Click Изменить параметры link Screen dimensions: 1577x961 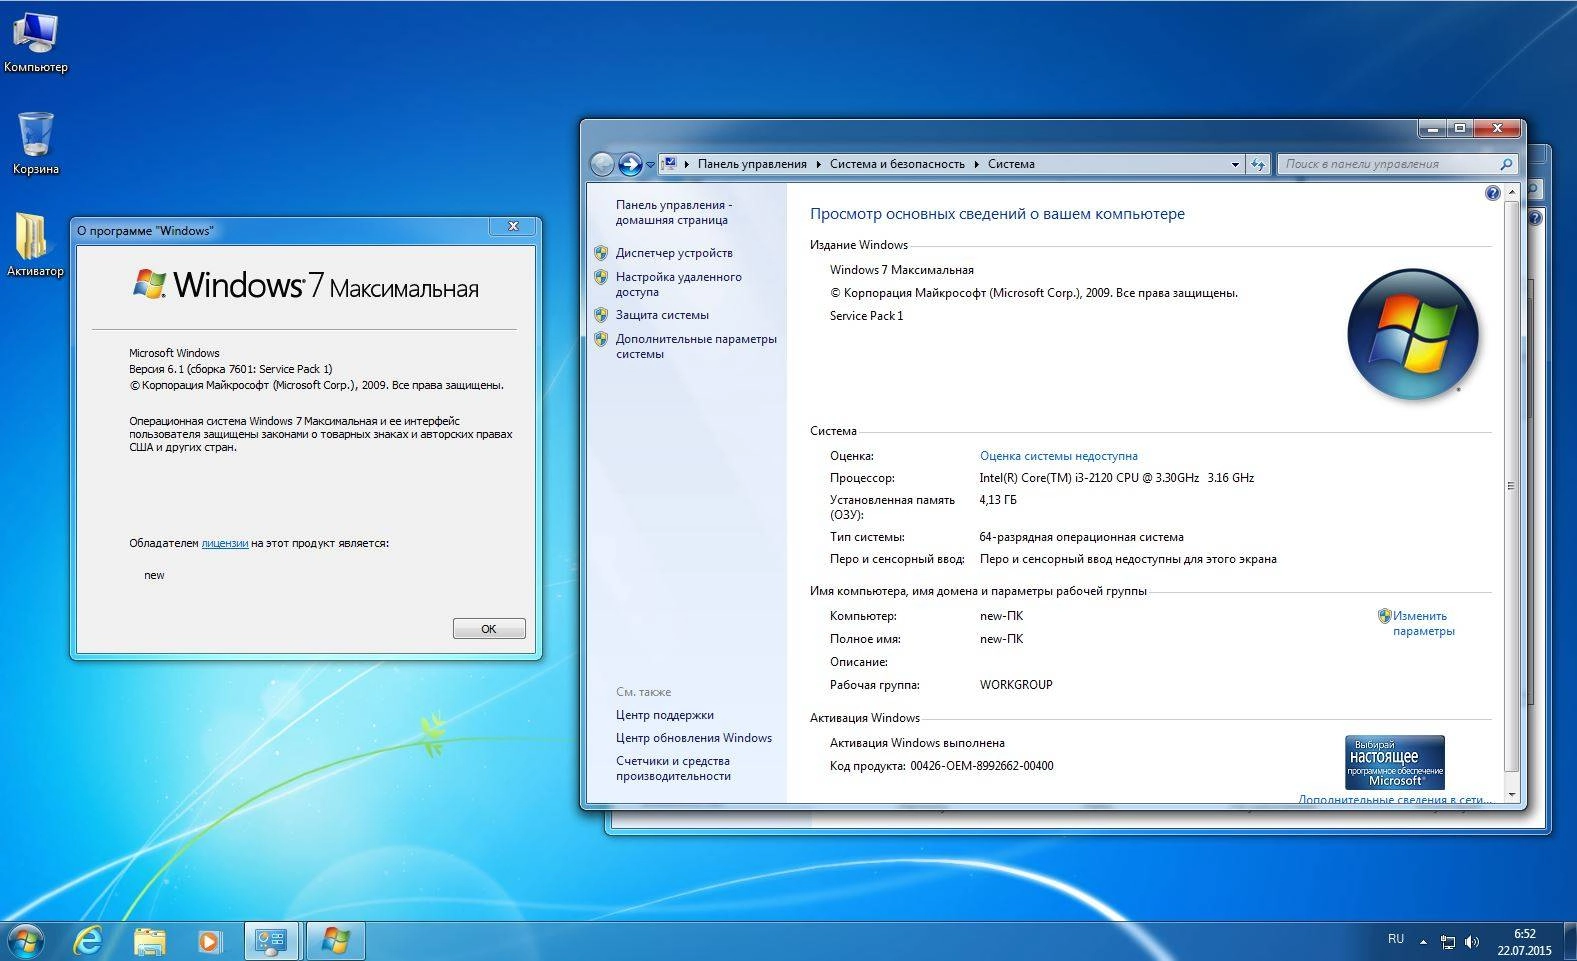[x=1423, y=623]
